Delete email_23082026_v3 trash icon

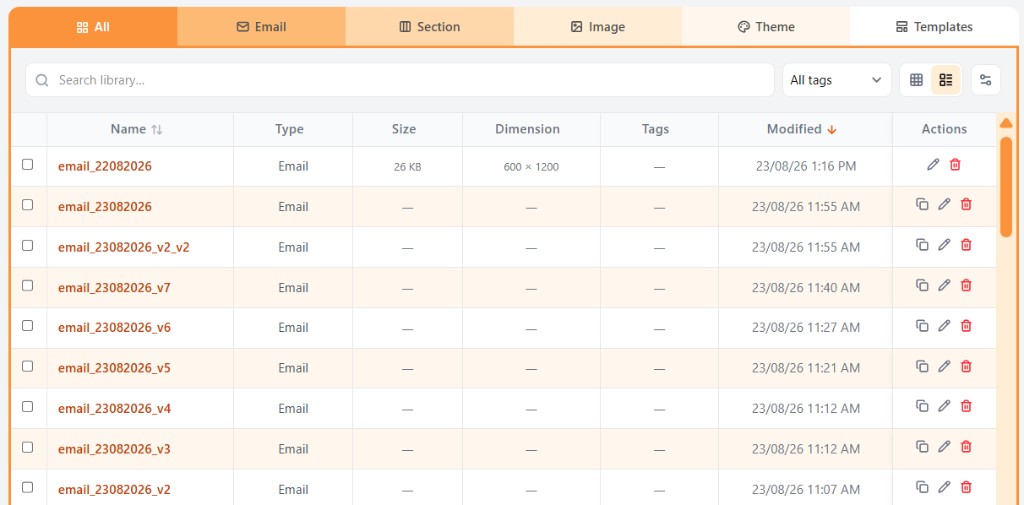tap(967, 447)
